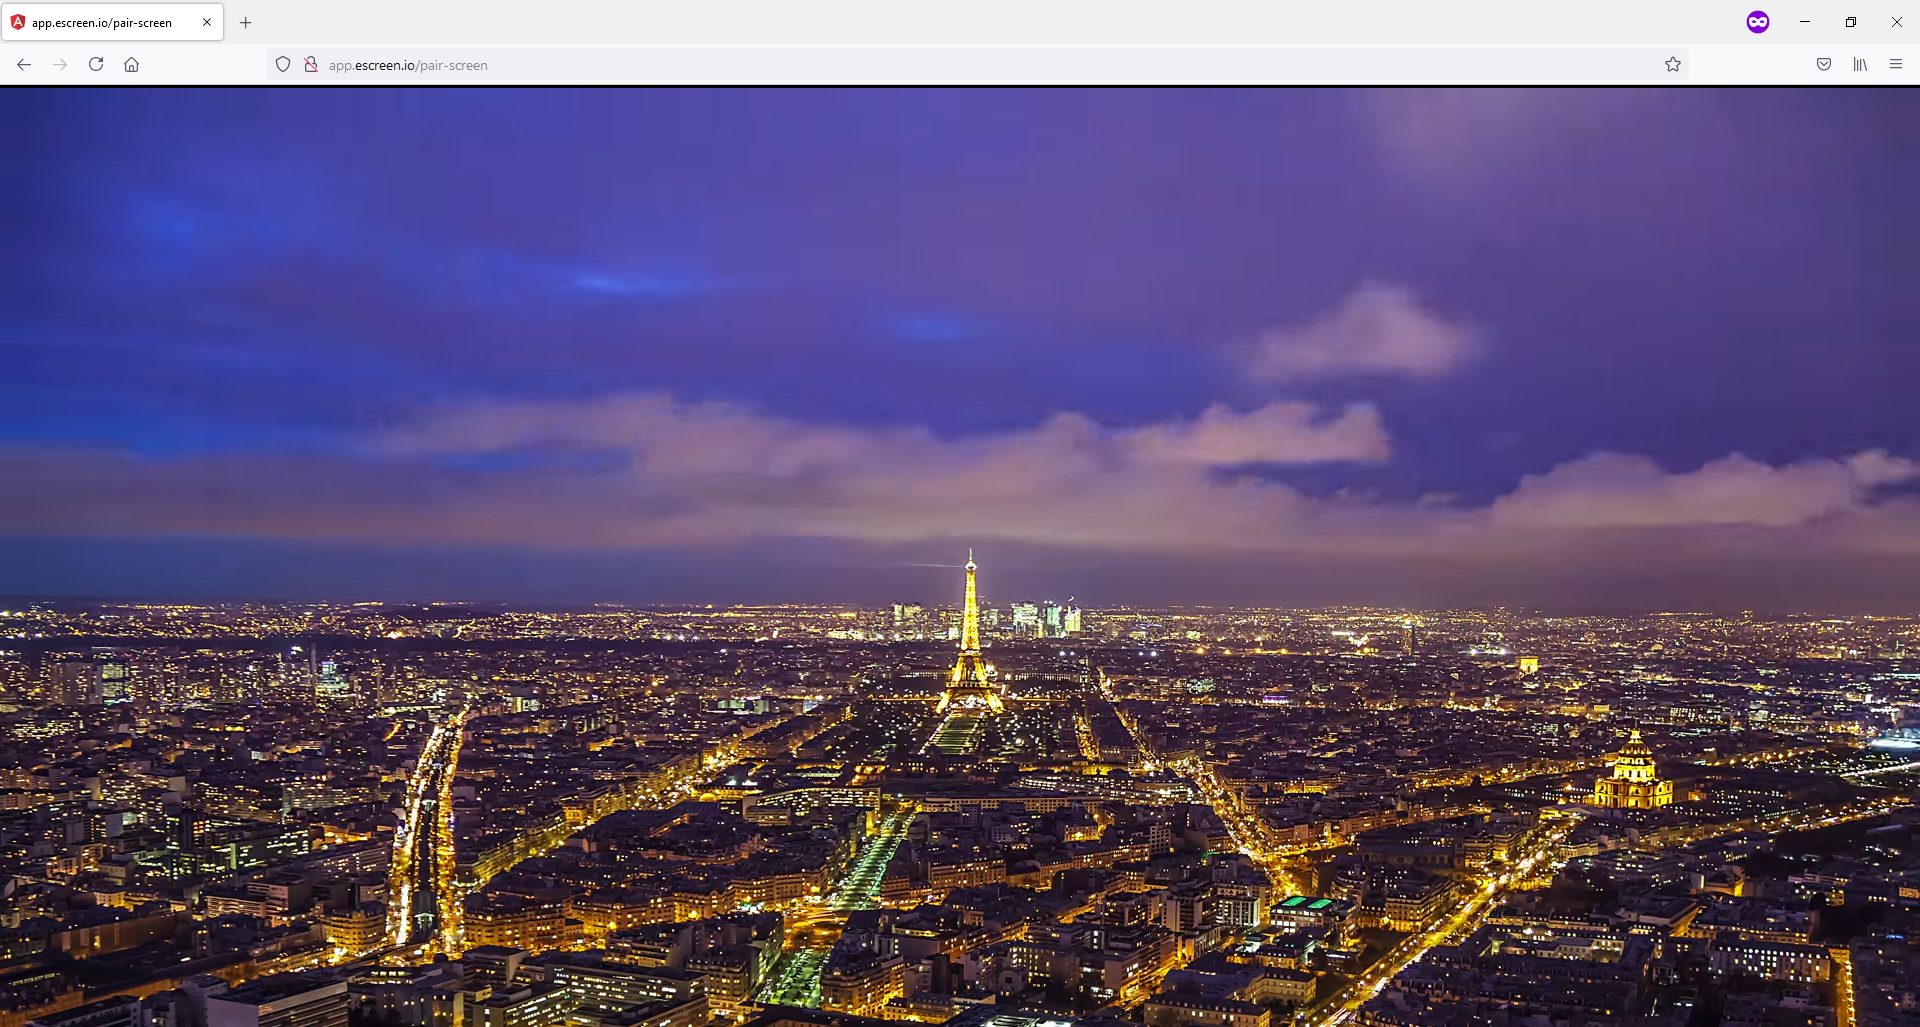1920x1027 pixels.
Task: Open the hamburger application menu
Action: coord(1895,65)
